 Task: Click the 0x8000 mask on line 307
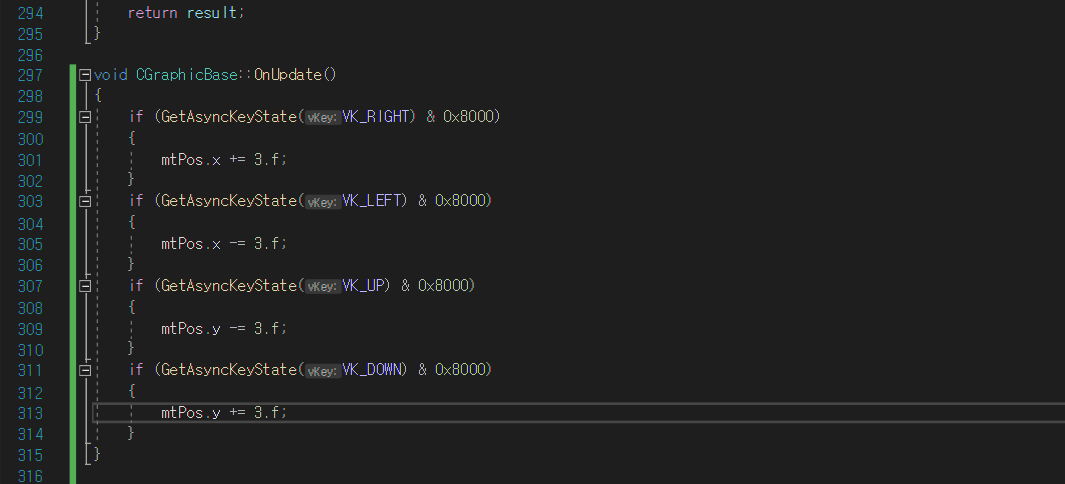point(444,286)
